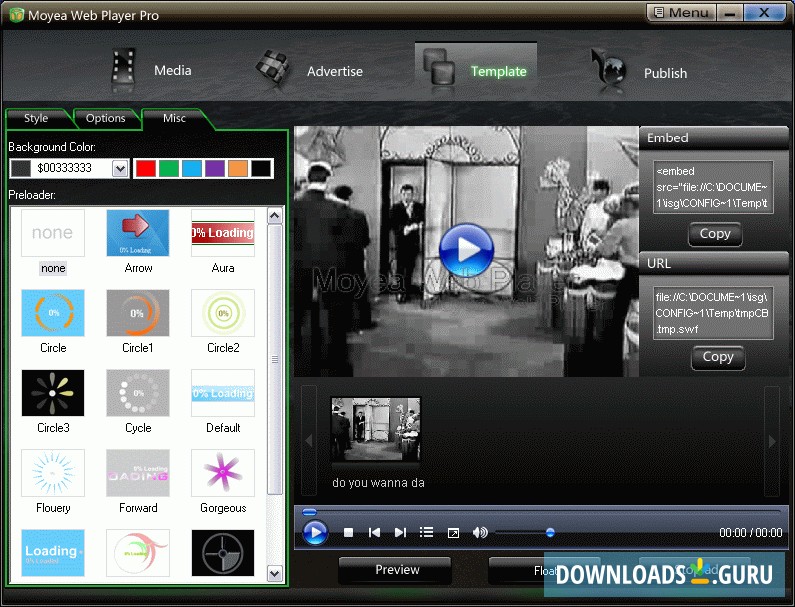The width and height of the screenshot is (795, 607).
Task: Select the Misc tab
Action: coord(174,118)
